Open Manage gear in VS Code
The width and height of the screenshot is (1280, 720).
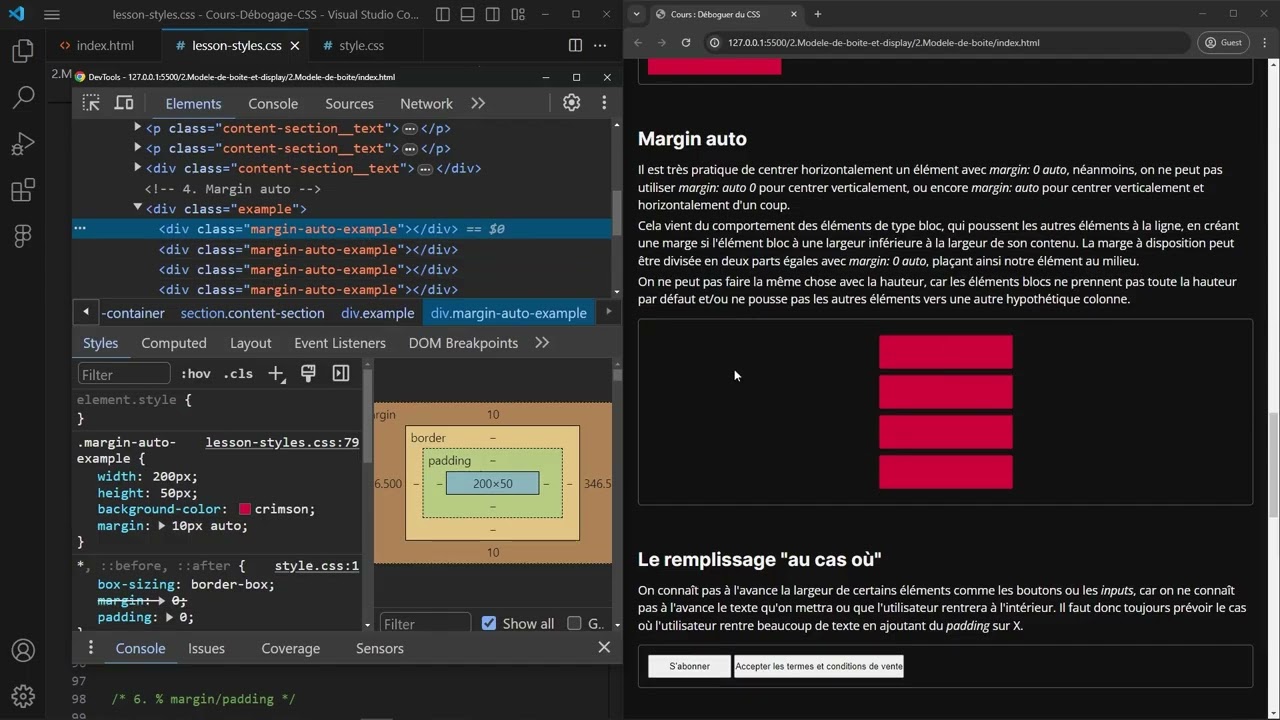(23, 695)
